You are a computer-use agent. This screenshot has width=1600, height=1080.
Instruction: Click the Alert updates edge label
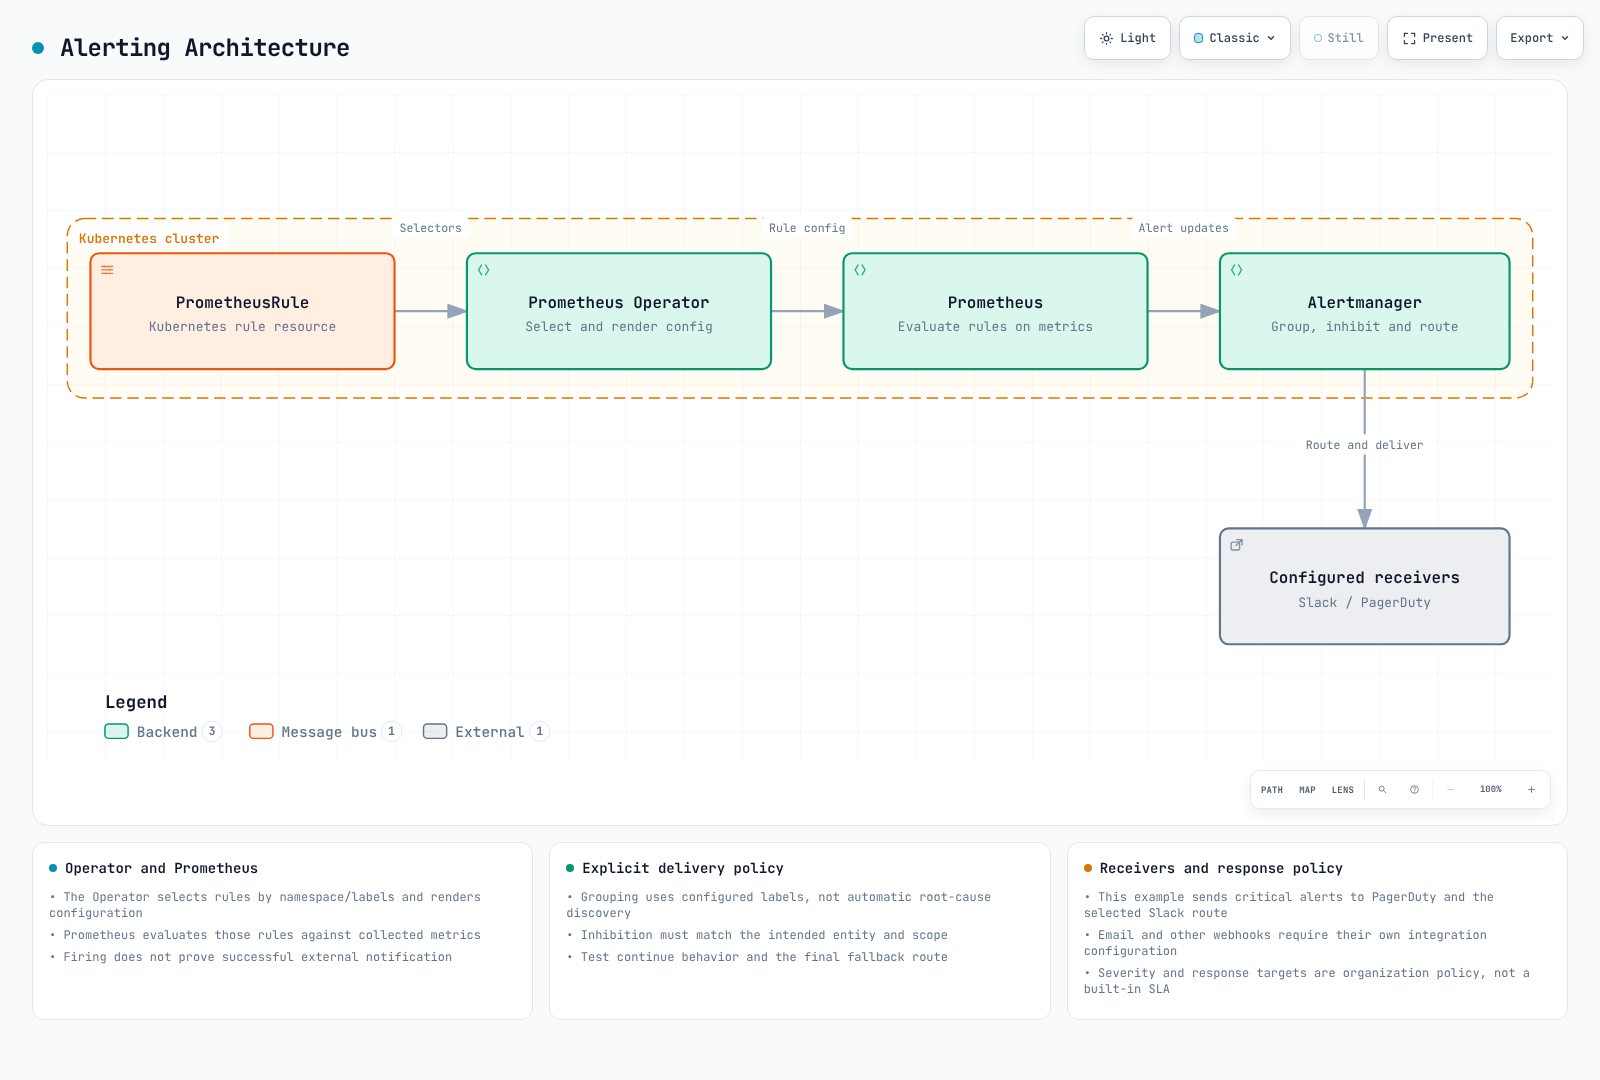[1184, 228]
